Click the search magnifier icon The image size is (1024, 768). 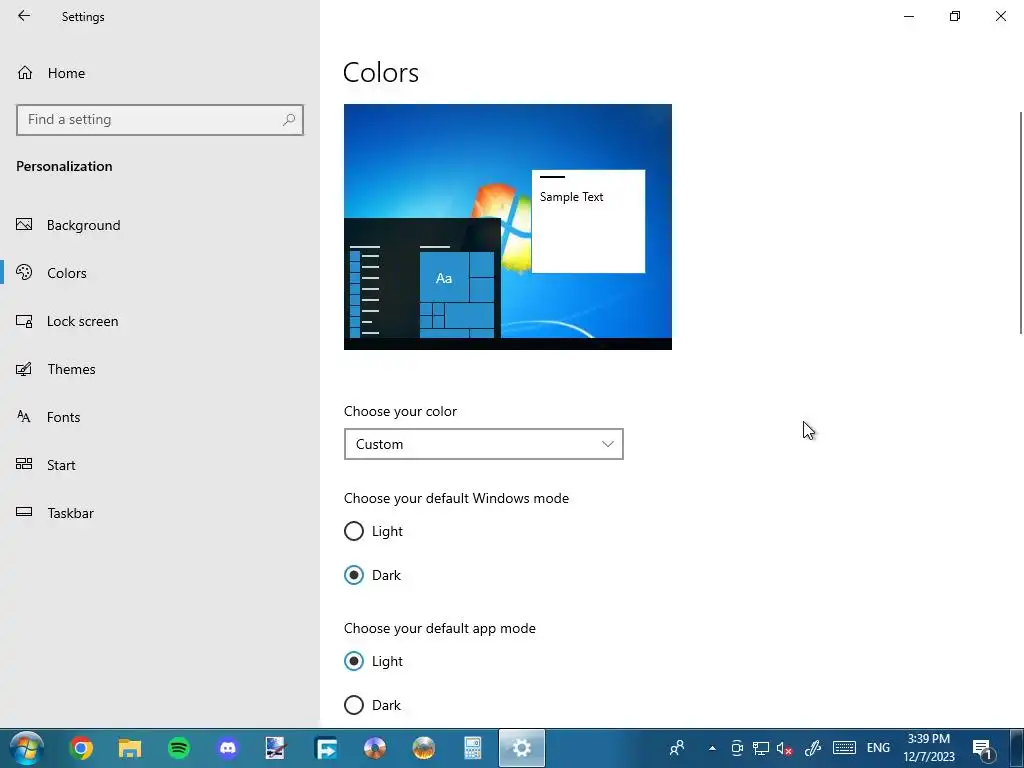click(289, 120)
